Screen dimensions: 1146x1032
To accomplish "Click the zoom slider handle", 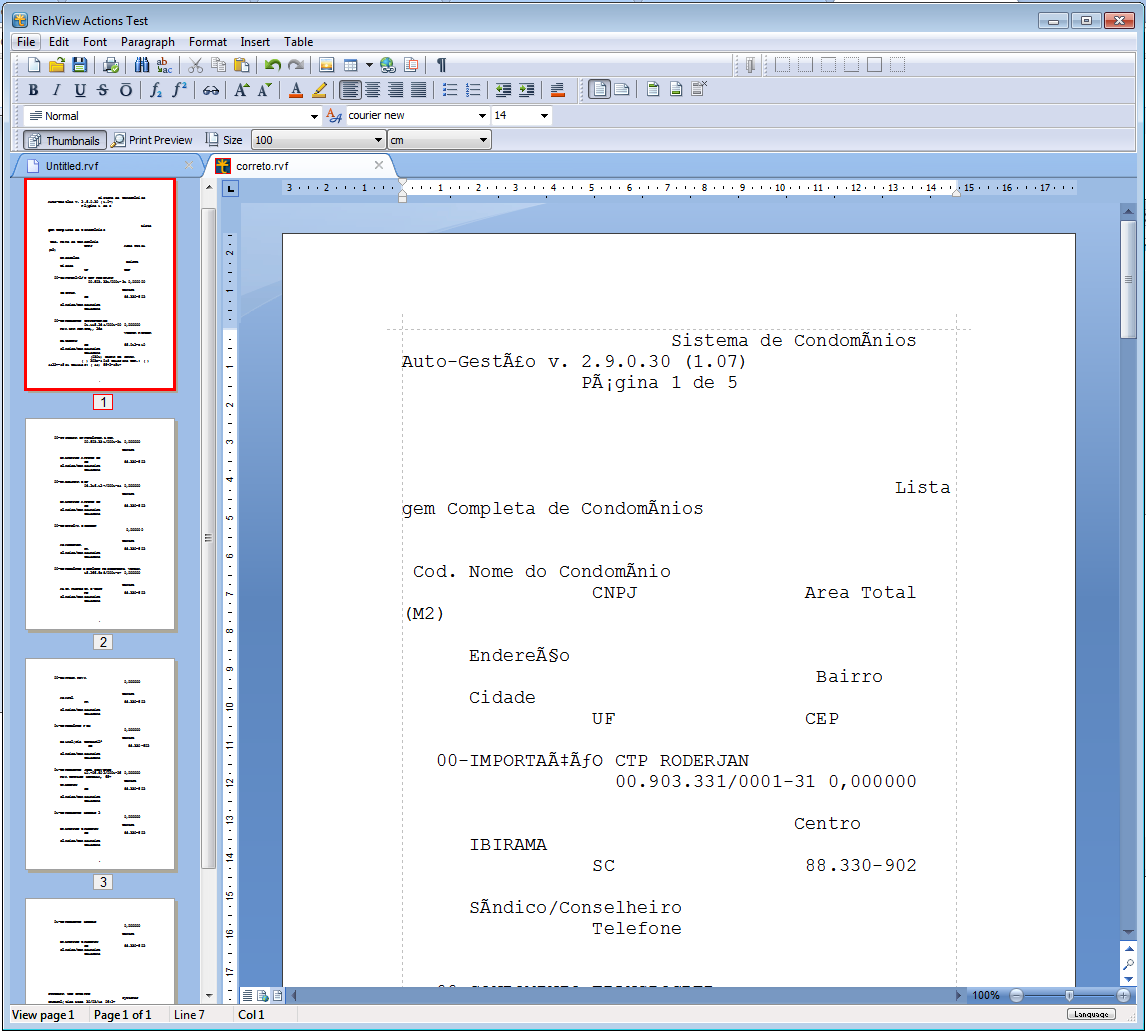I will click(x=1069, y=995).
